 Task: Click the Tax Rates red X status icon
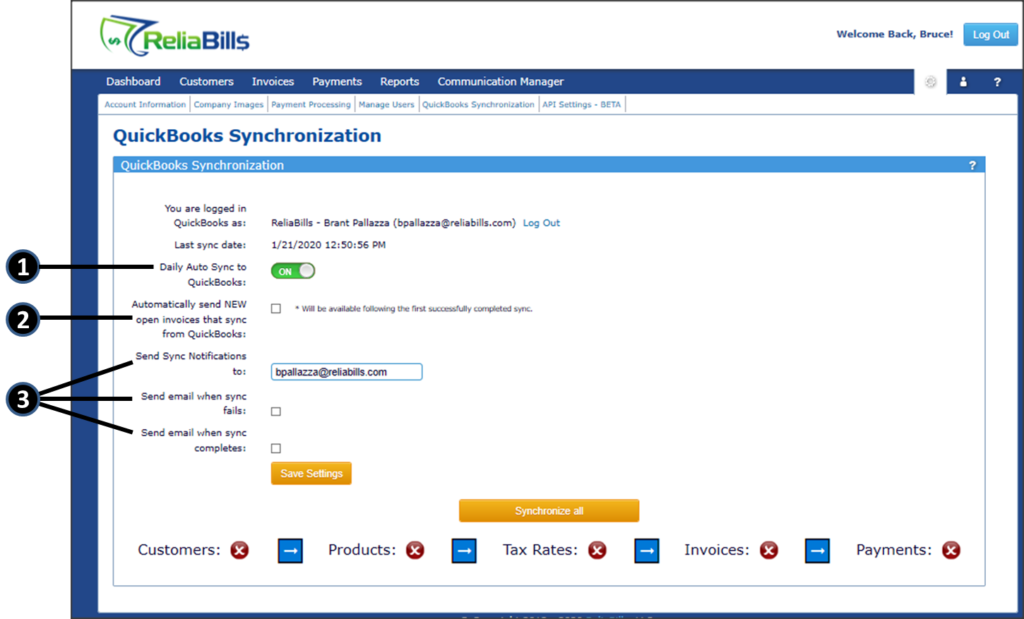[x=597, y=550]
